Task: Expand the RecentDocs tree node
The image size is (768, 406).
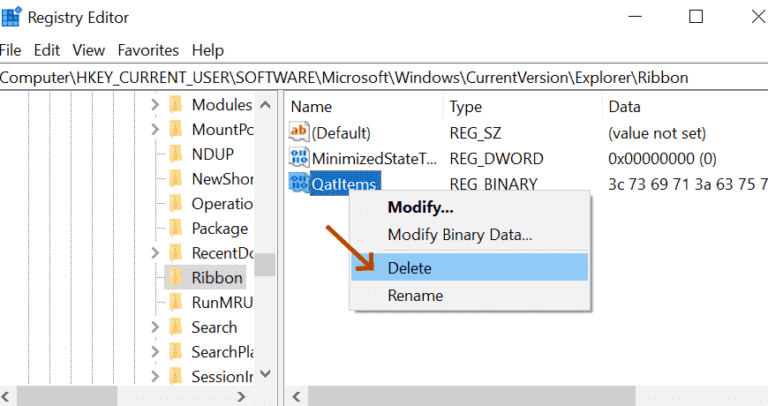Action: 155,253
